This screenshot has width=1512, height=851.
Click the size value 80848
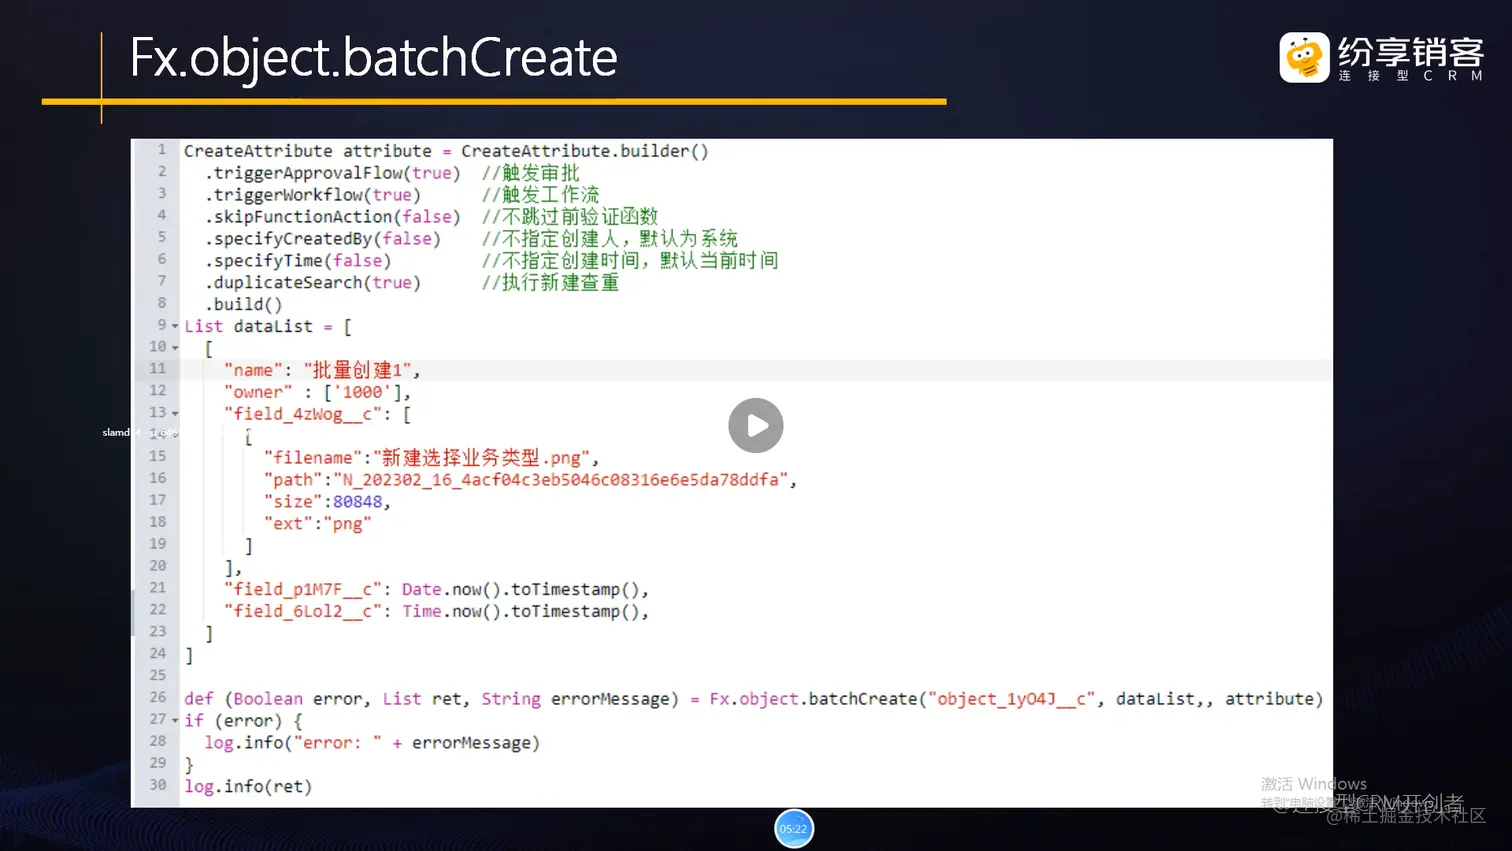[x=357, y=502]
